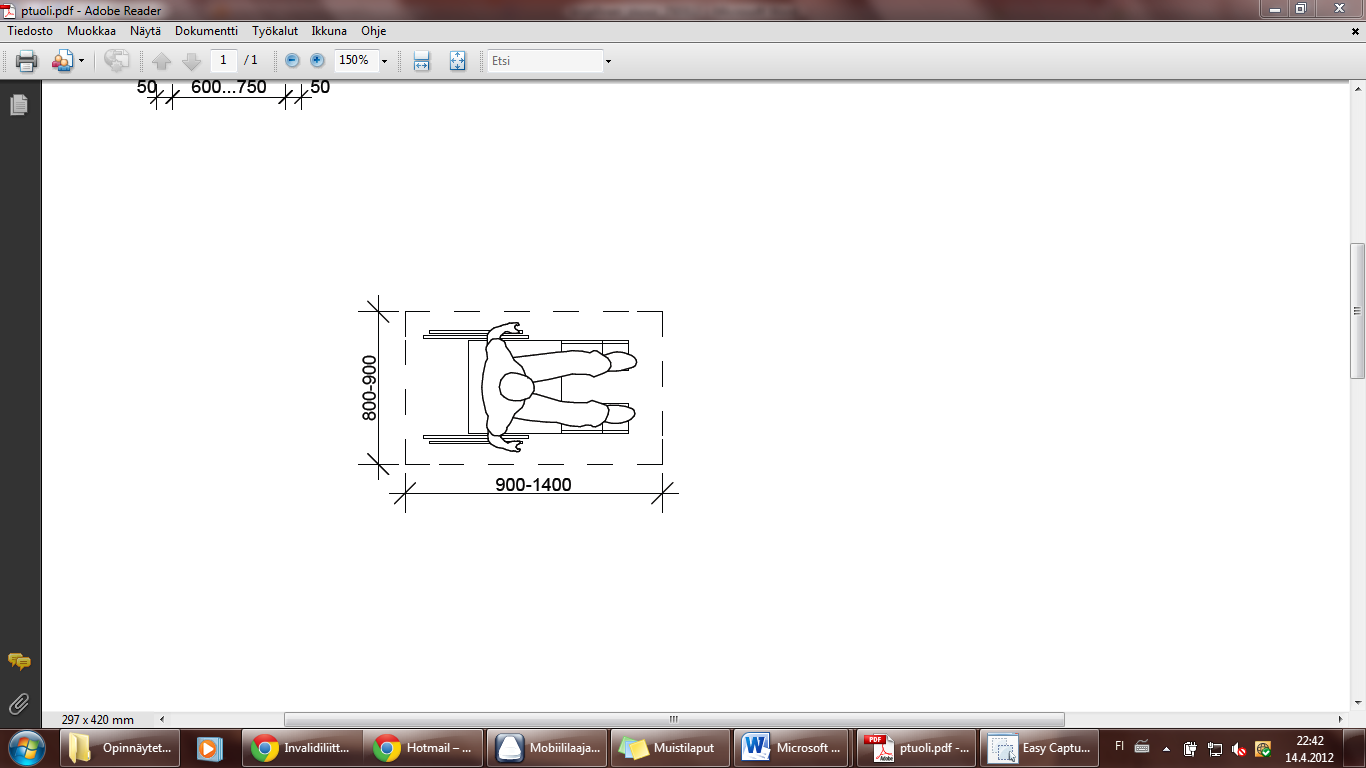The image size is (1366, 768).
Task: Click the wheelchair user drawing
Action: pyautogui.click(x=530, y=388)
